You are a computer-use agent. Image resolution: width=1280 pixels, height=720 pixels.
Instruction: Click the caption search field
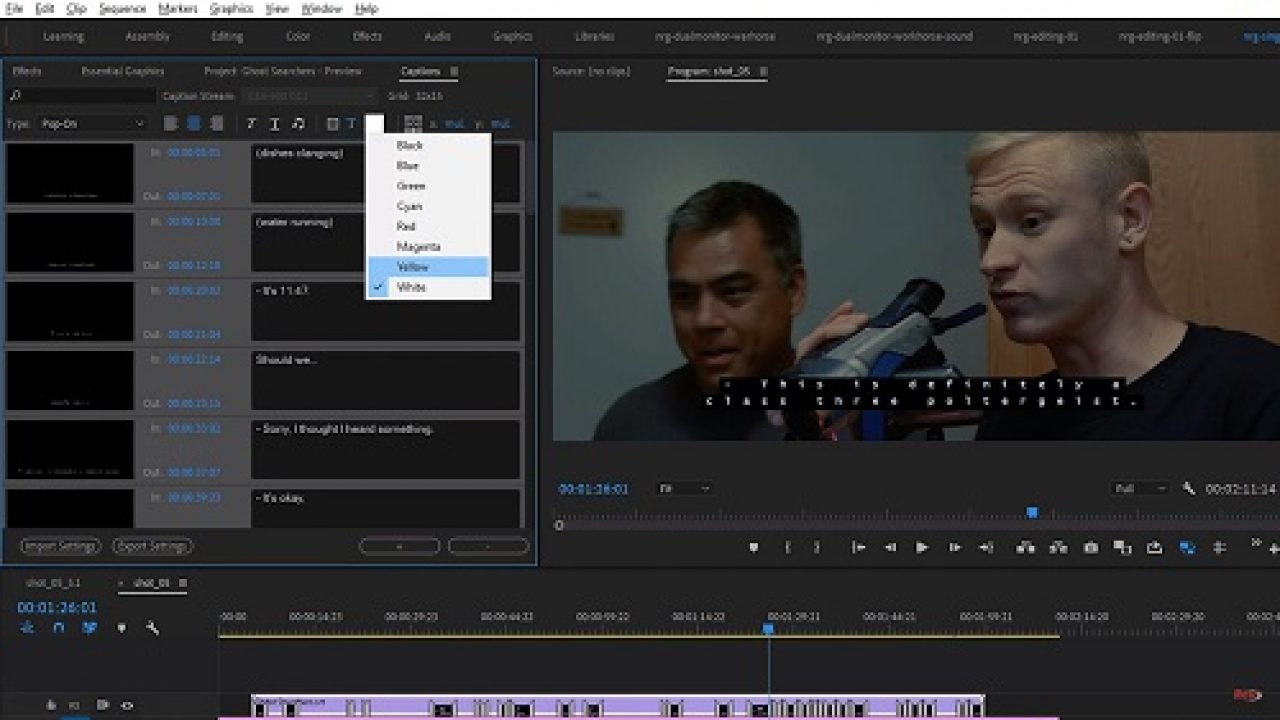[x=81, y=96]
